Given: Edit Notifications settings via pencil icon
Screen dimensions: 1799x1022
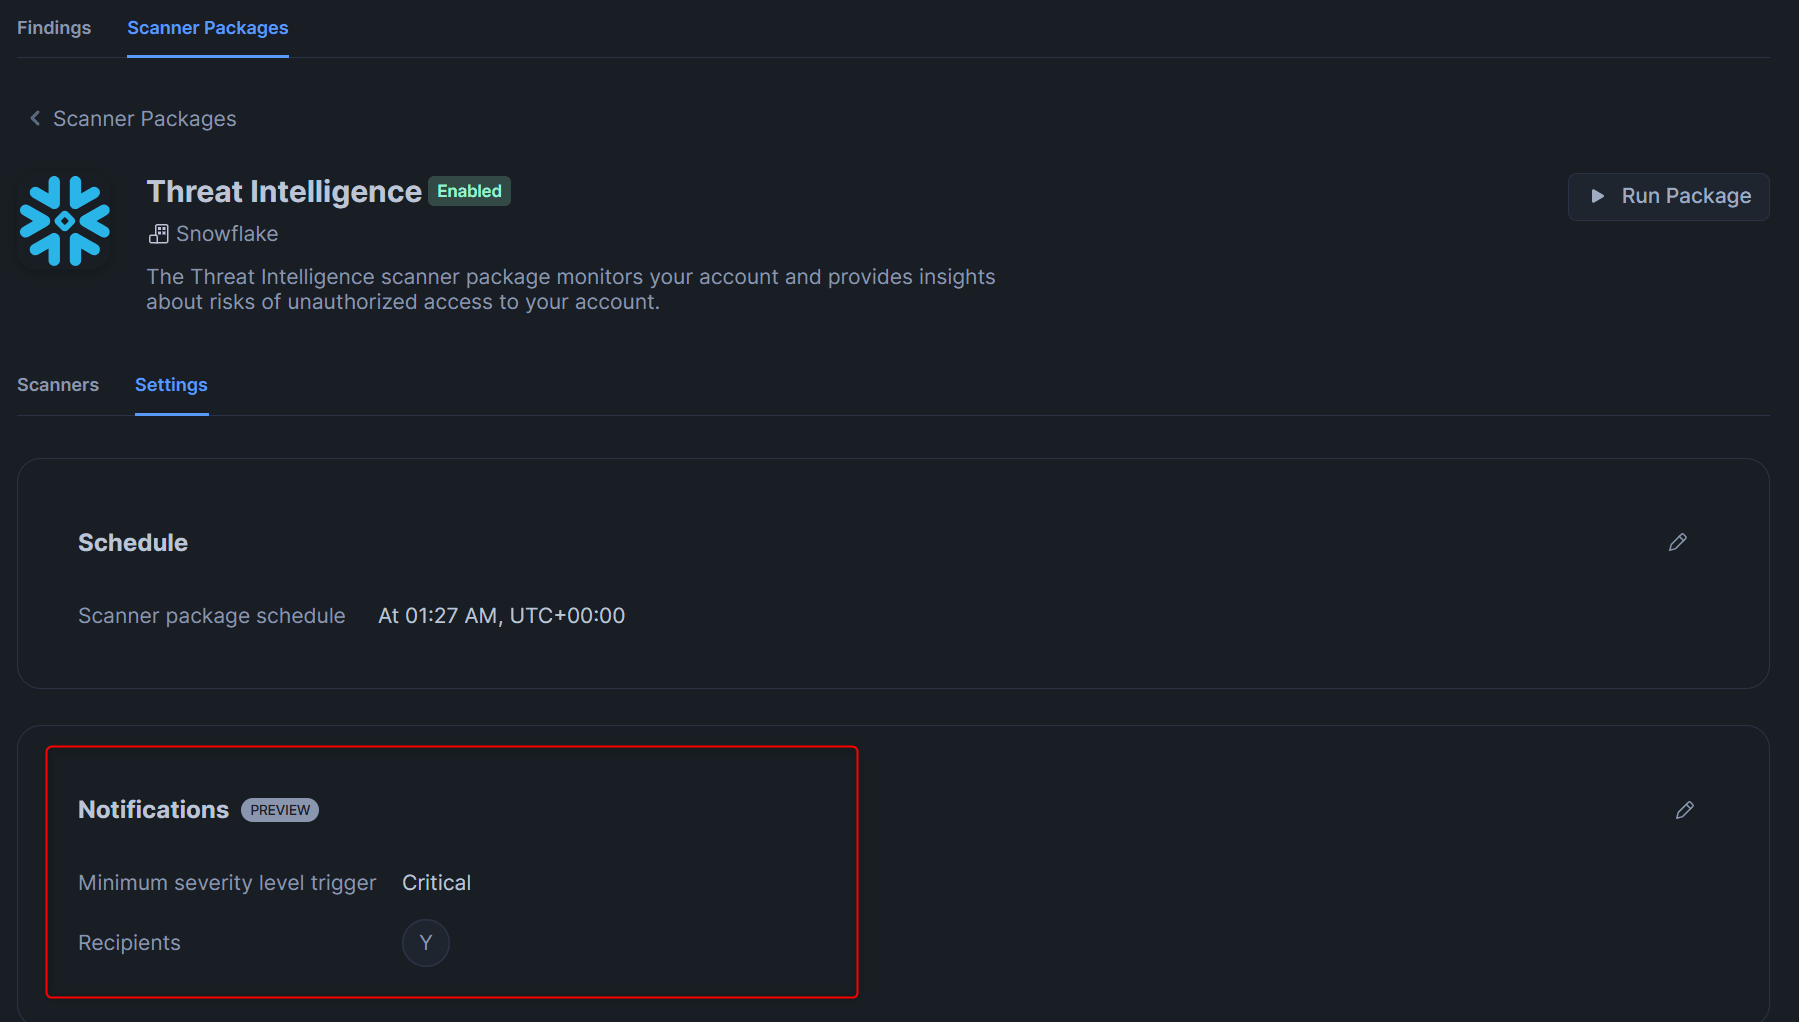Looking at the screenshot, I should (x=1685, y=810).
